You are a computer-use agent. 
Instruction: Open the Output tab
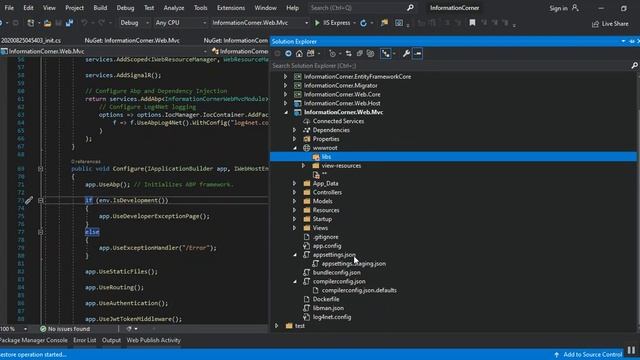point(111,340)
